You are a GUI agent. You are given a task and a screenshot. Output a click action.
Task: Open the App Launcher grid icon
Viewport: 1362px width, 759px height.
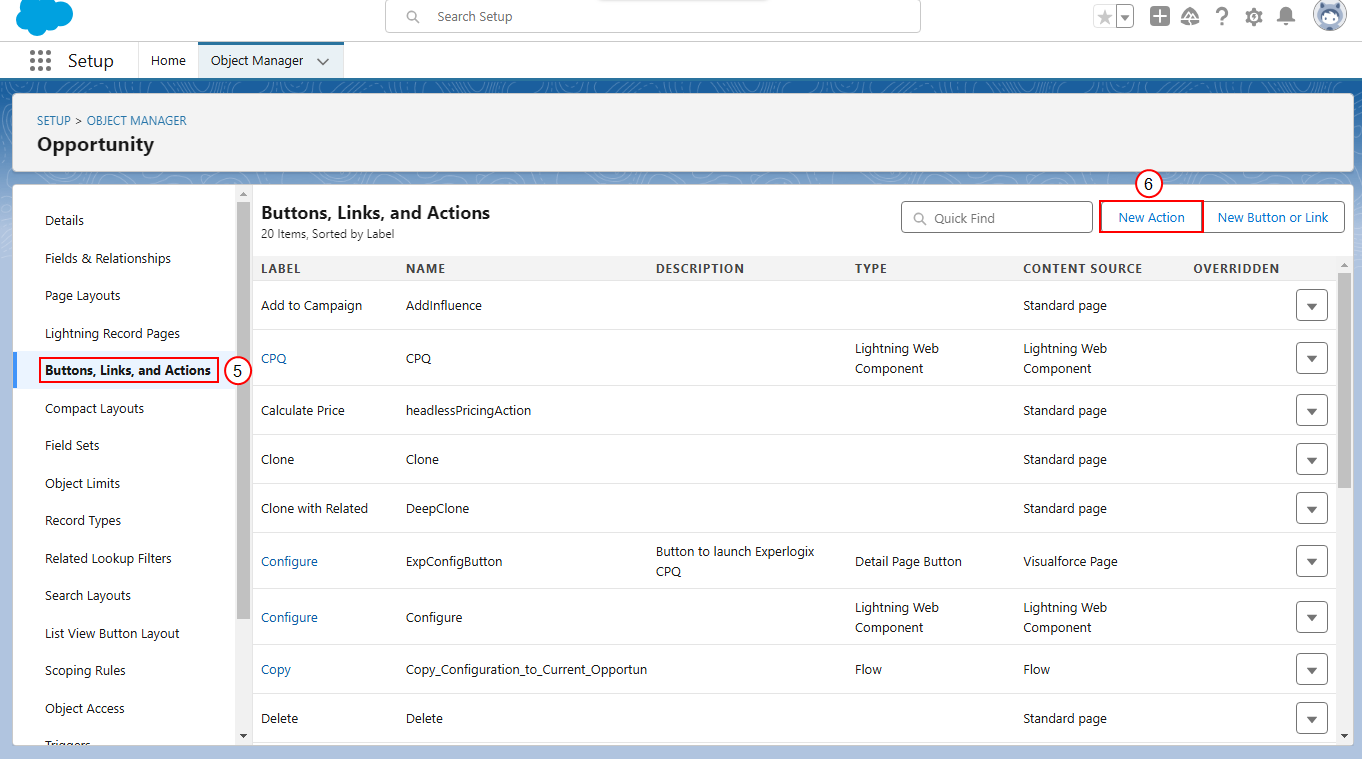tap(40, 60)
